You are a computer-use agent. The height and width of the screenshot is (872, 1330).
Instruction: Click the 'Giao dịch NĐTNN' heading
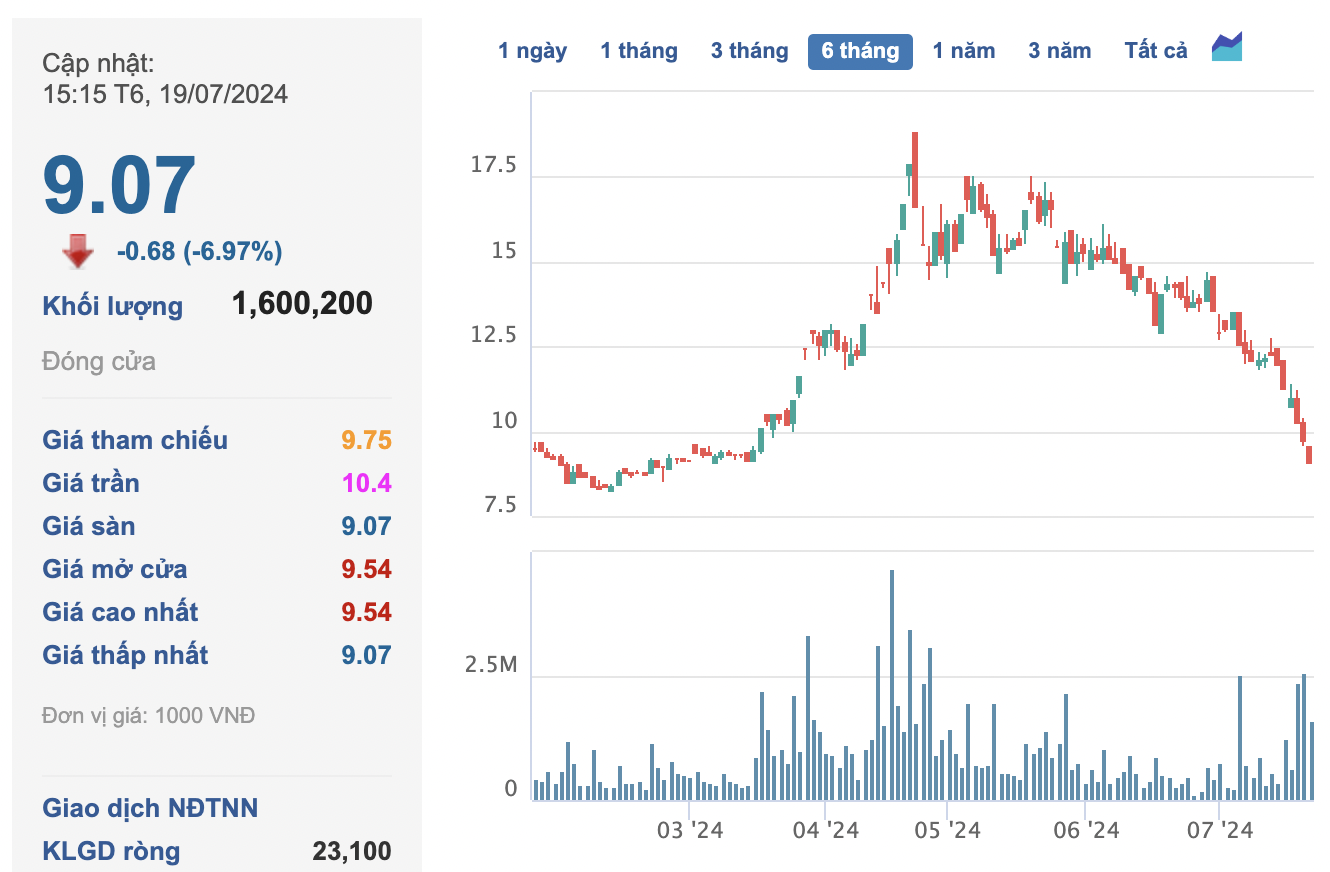(150, 808)
